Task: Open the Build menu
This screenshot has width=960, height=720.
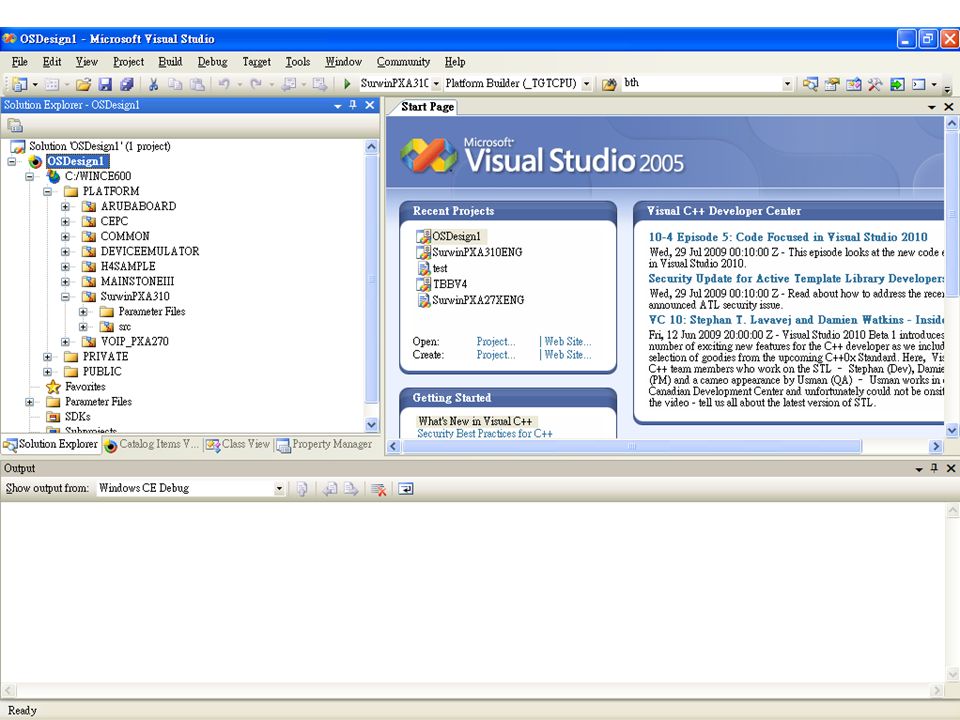Action: [x=170, y=62]
